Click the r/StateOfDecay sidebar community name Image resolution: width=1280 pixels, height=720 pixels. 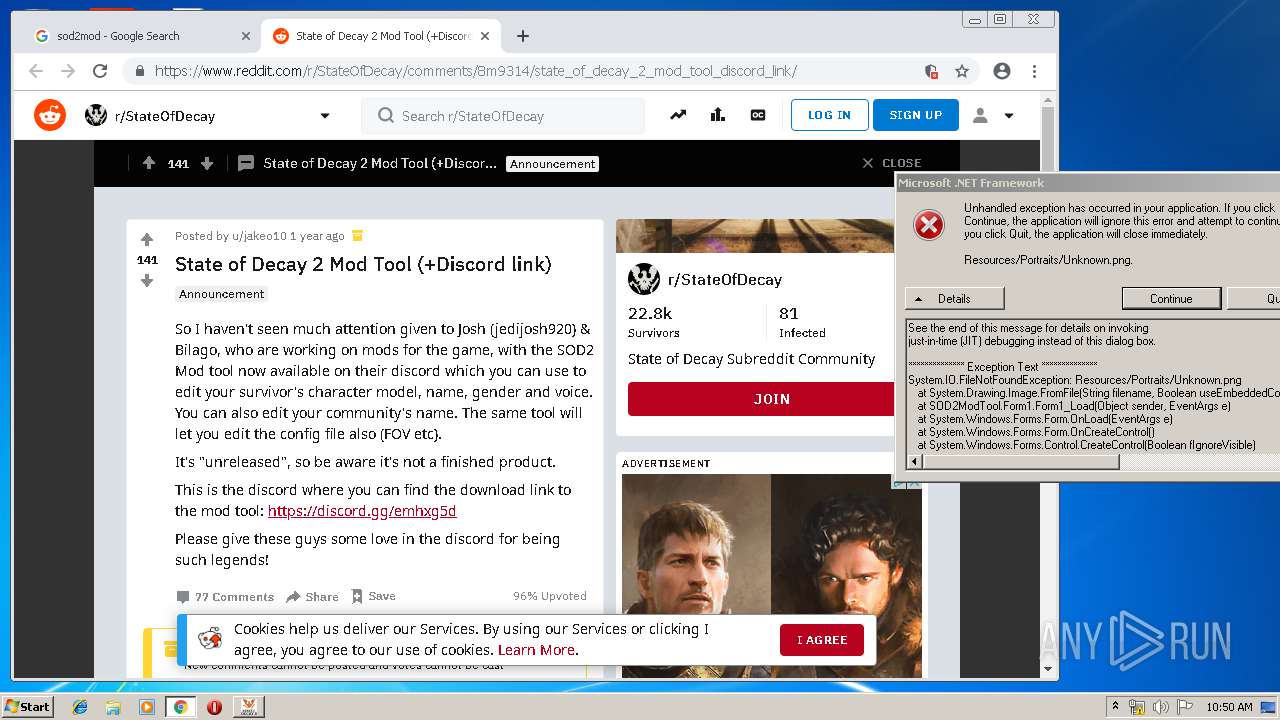[725, 280]
